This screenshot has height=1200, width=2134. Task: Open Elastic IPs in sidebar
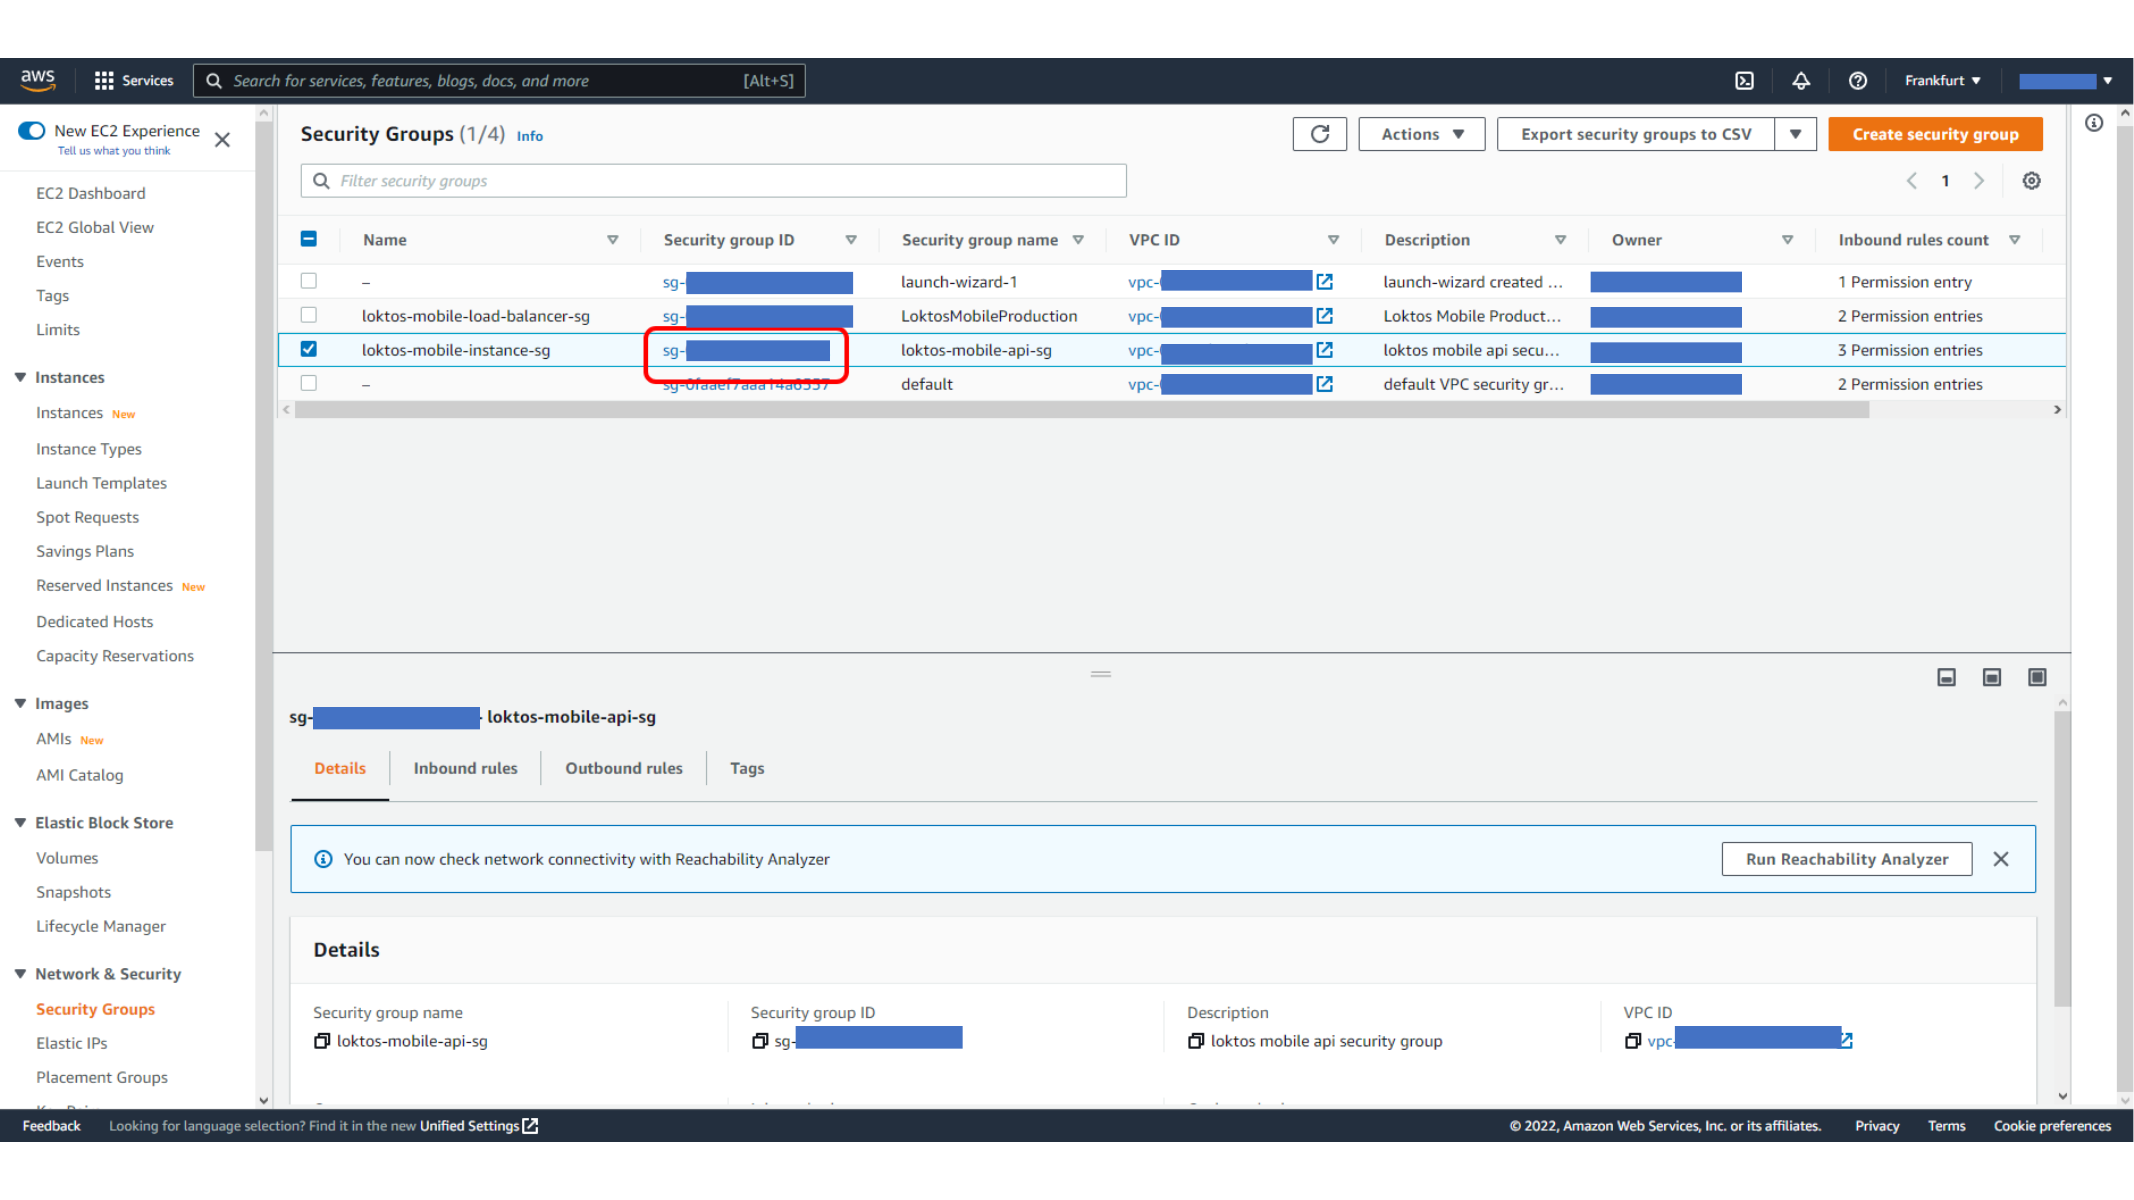[x=72, y=1044]
